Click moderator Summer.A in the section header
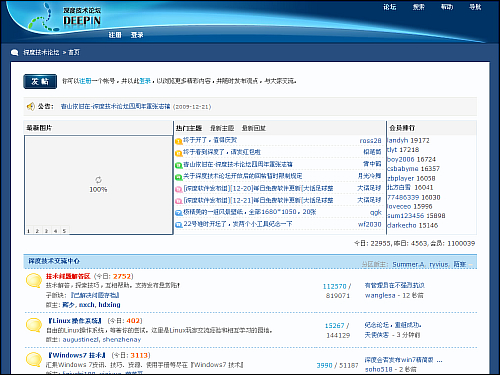 [408, 265]
